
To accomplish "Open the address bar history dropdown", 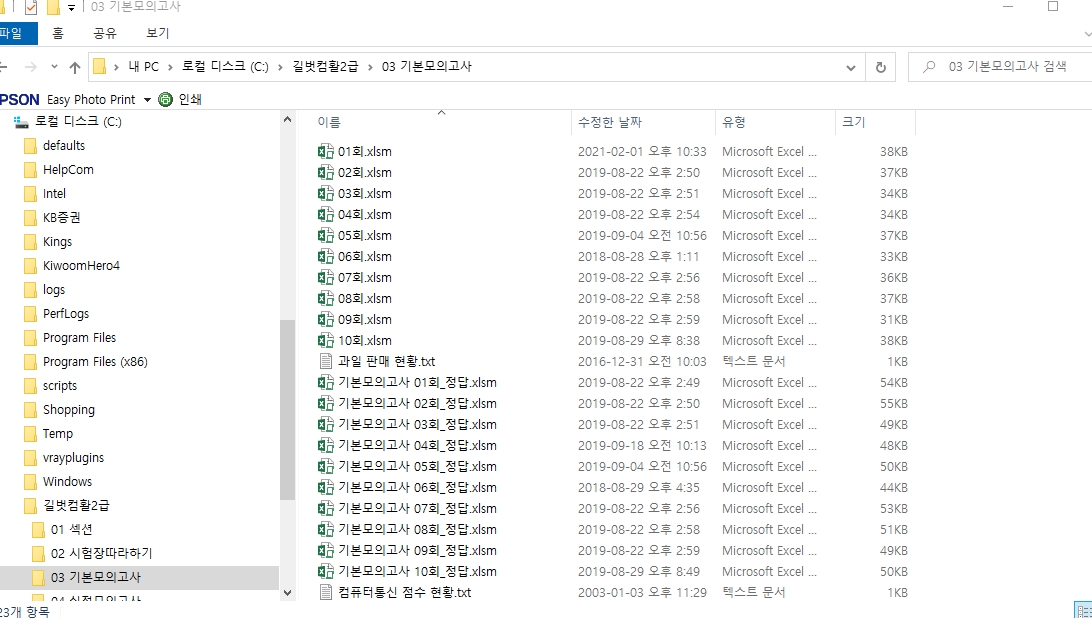I will click(851, 67).
